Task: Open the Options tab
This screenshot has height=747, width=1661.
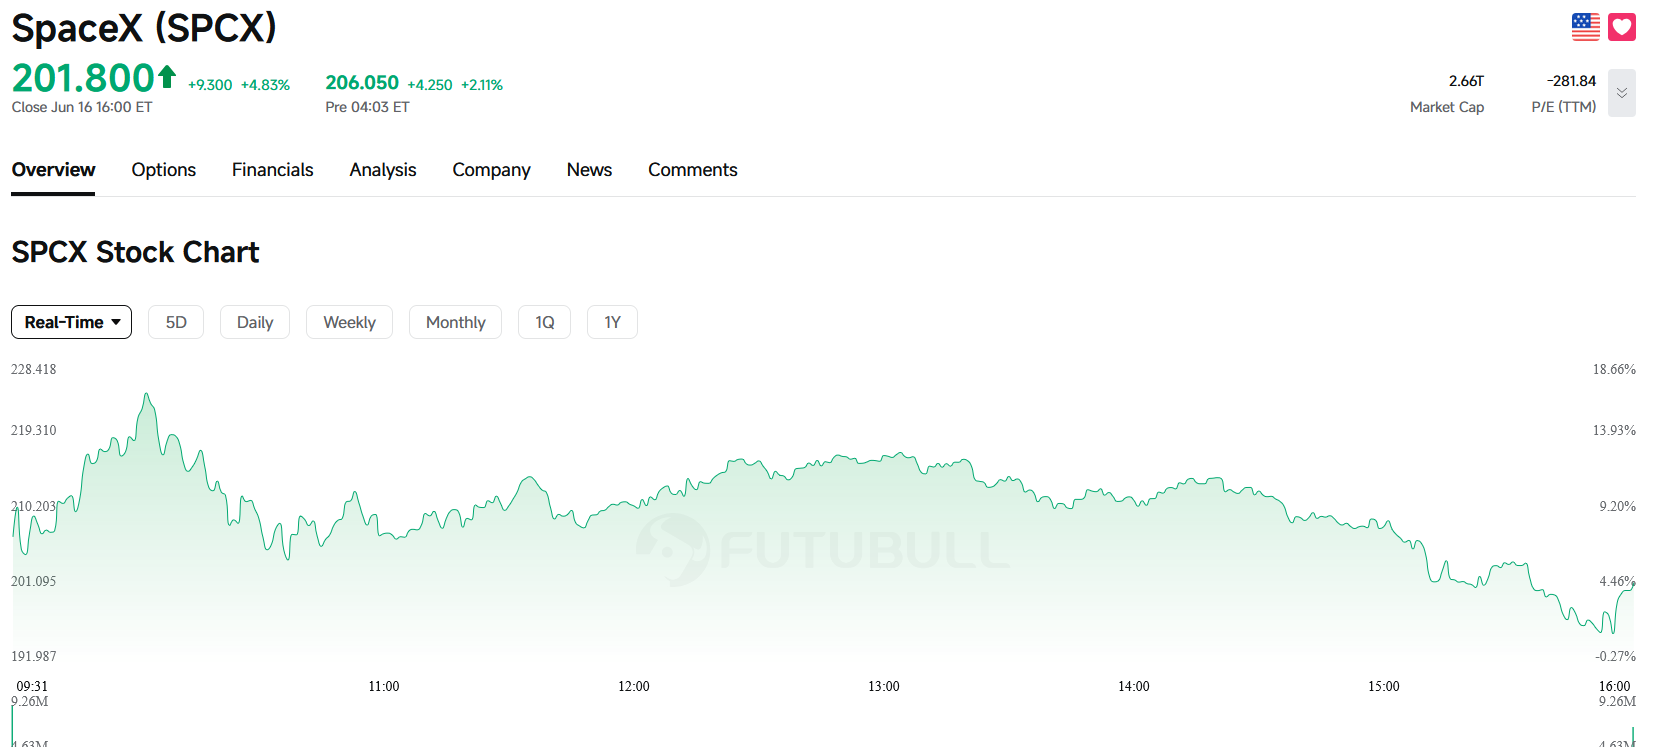Action: point(164,170)
